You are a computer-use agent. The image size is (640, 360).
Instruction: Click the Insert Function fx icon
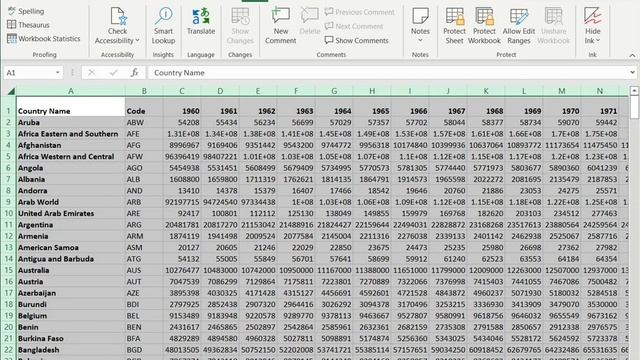coord(134,73)
